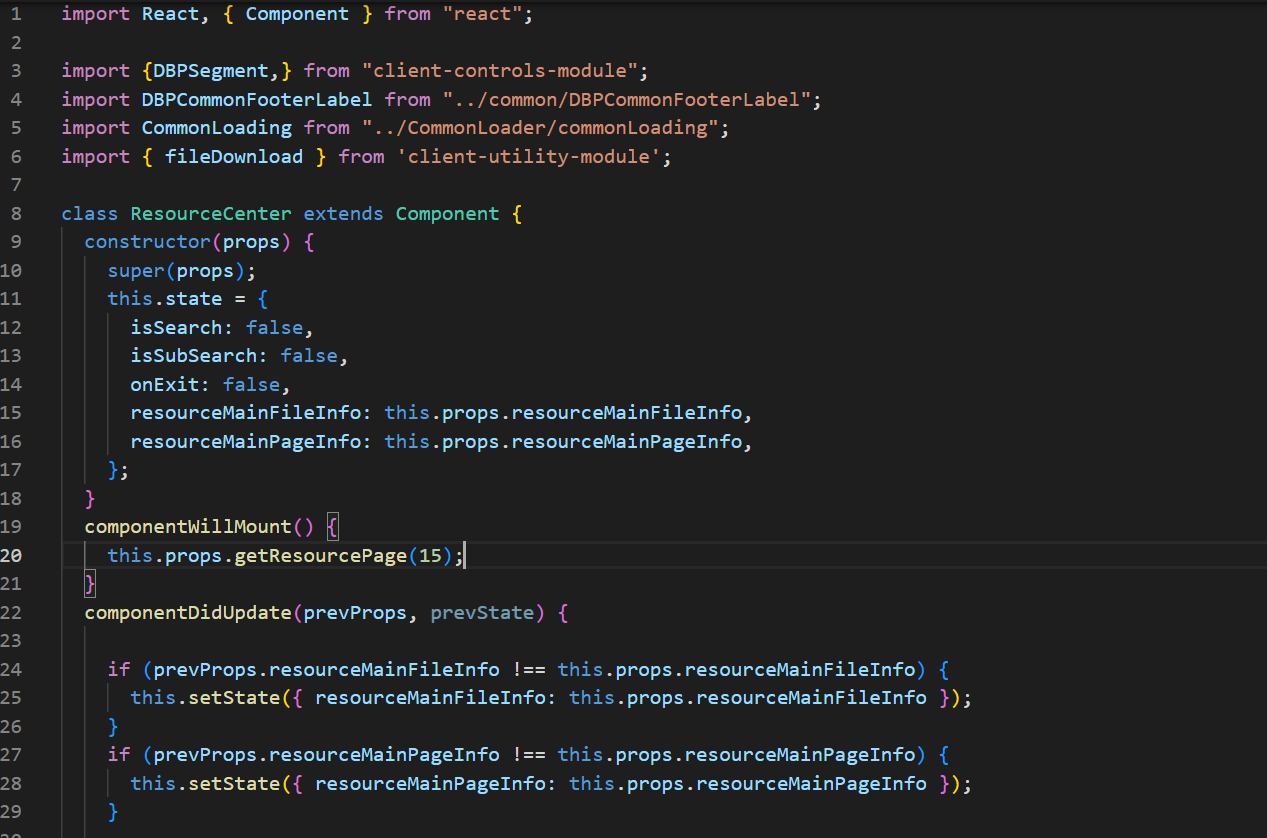Screen dimensions: 1267x838
Task: Click the false value on line 14
Action: [251, 385]
